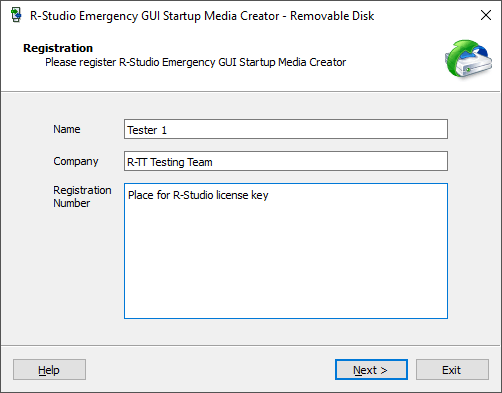
Task: Click the Name field label
Action: 67,129
